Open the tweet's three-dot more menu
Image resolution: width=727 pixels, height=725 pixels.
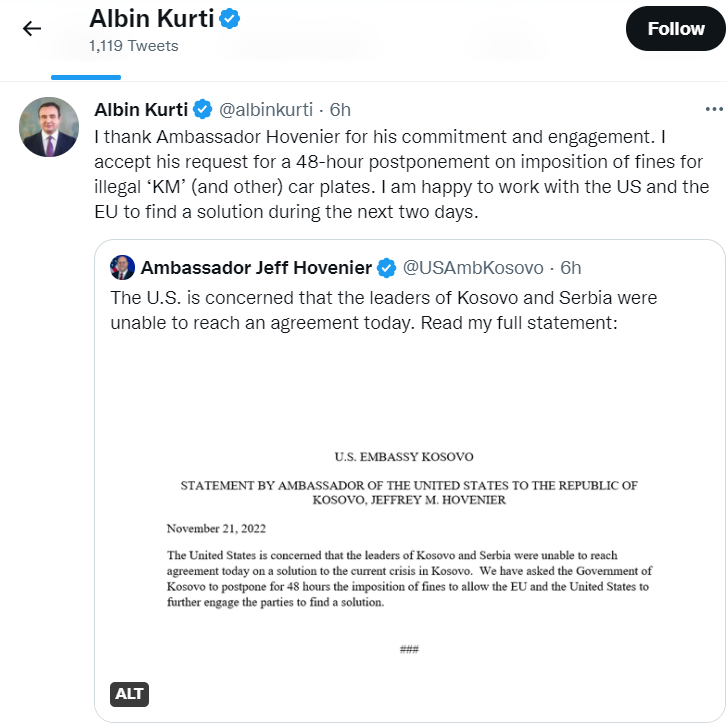point(713,109)
